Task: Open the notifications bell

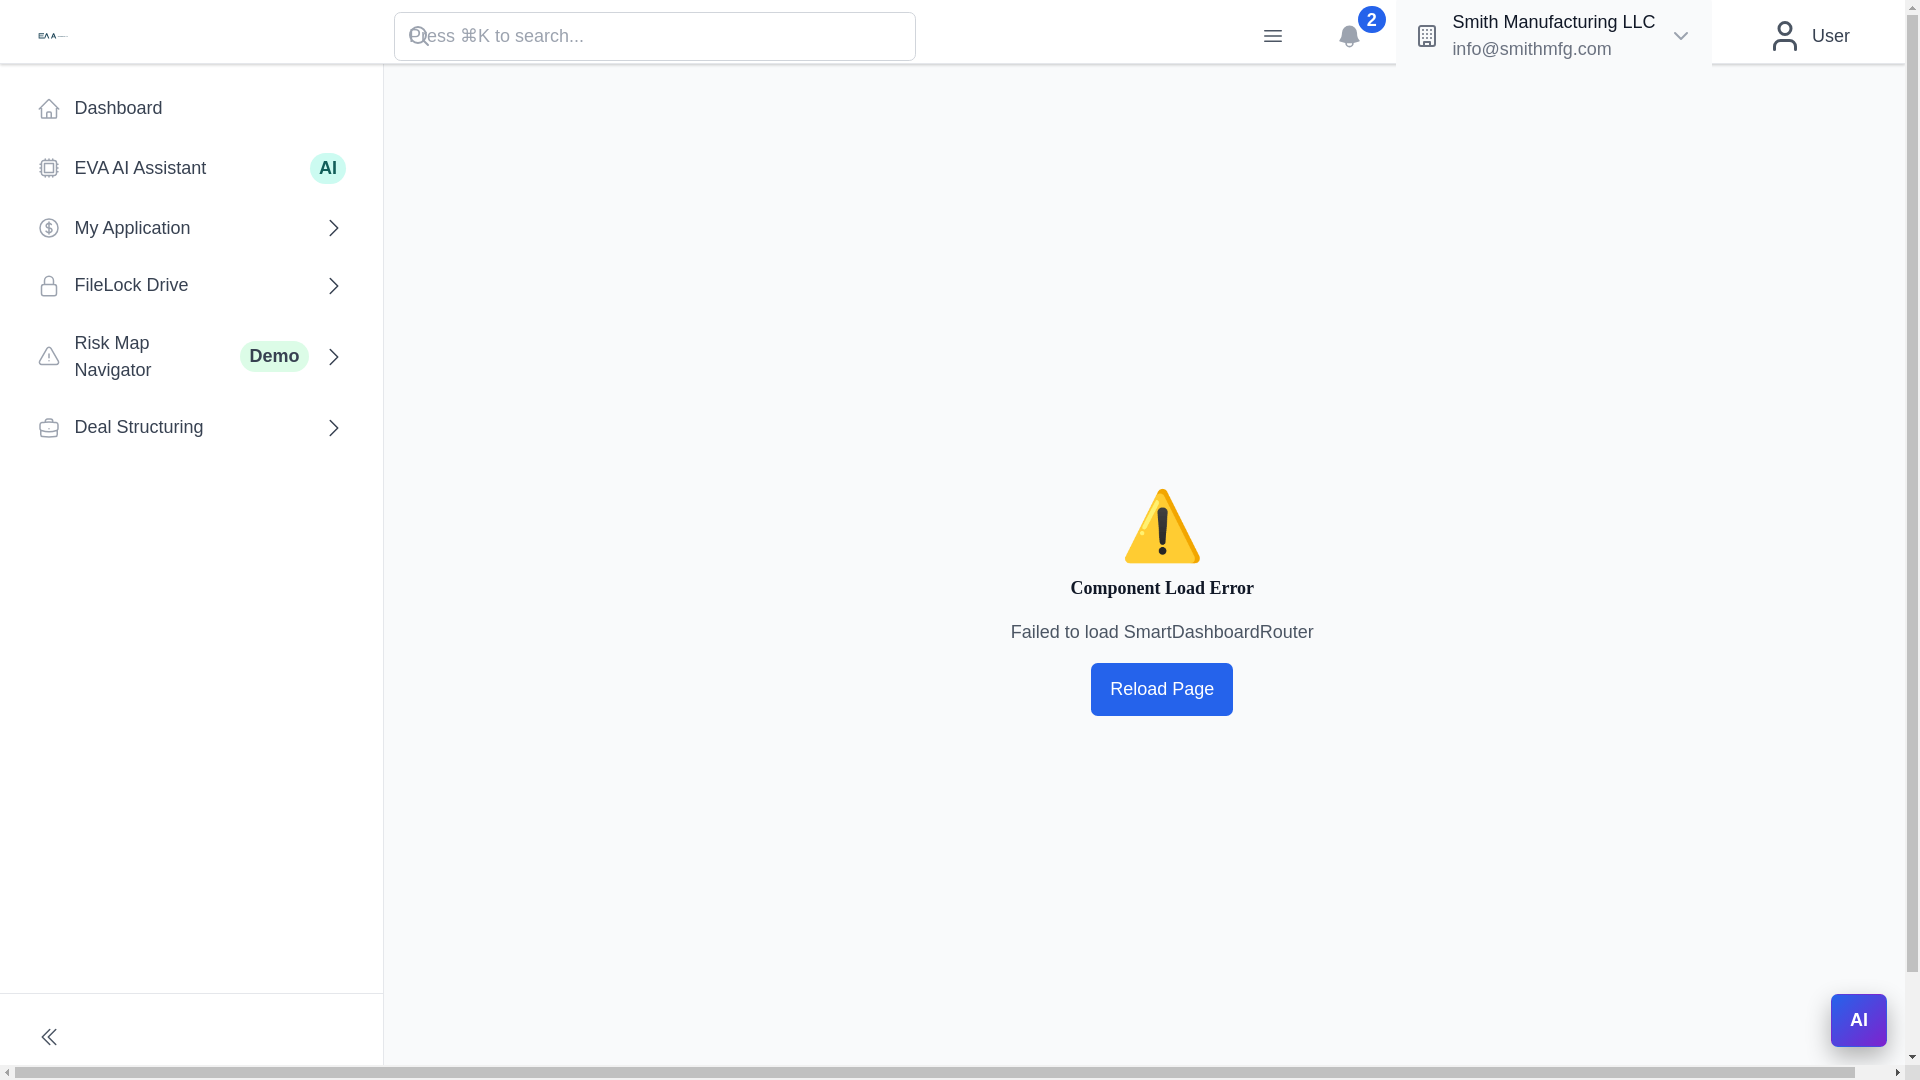Action: click(1349, 37)
